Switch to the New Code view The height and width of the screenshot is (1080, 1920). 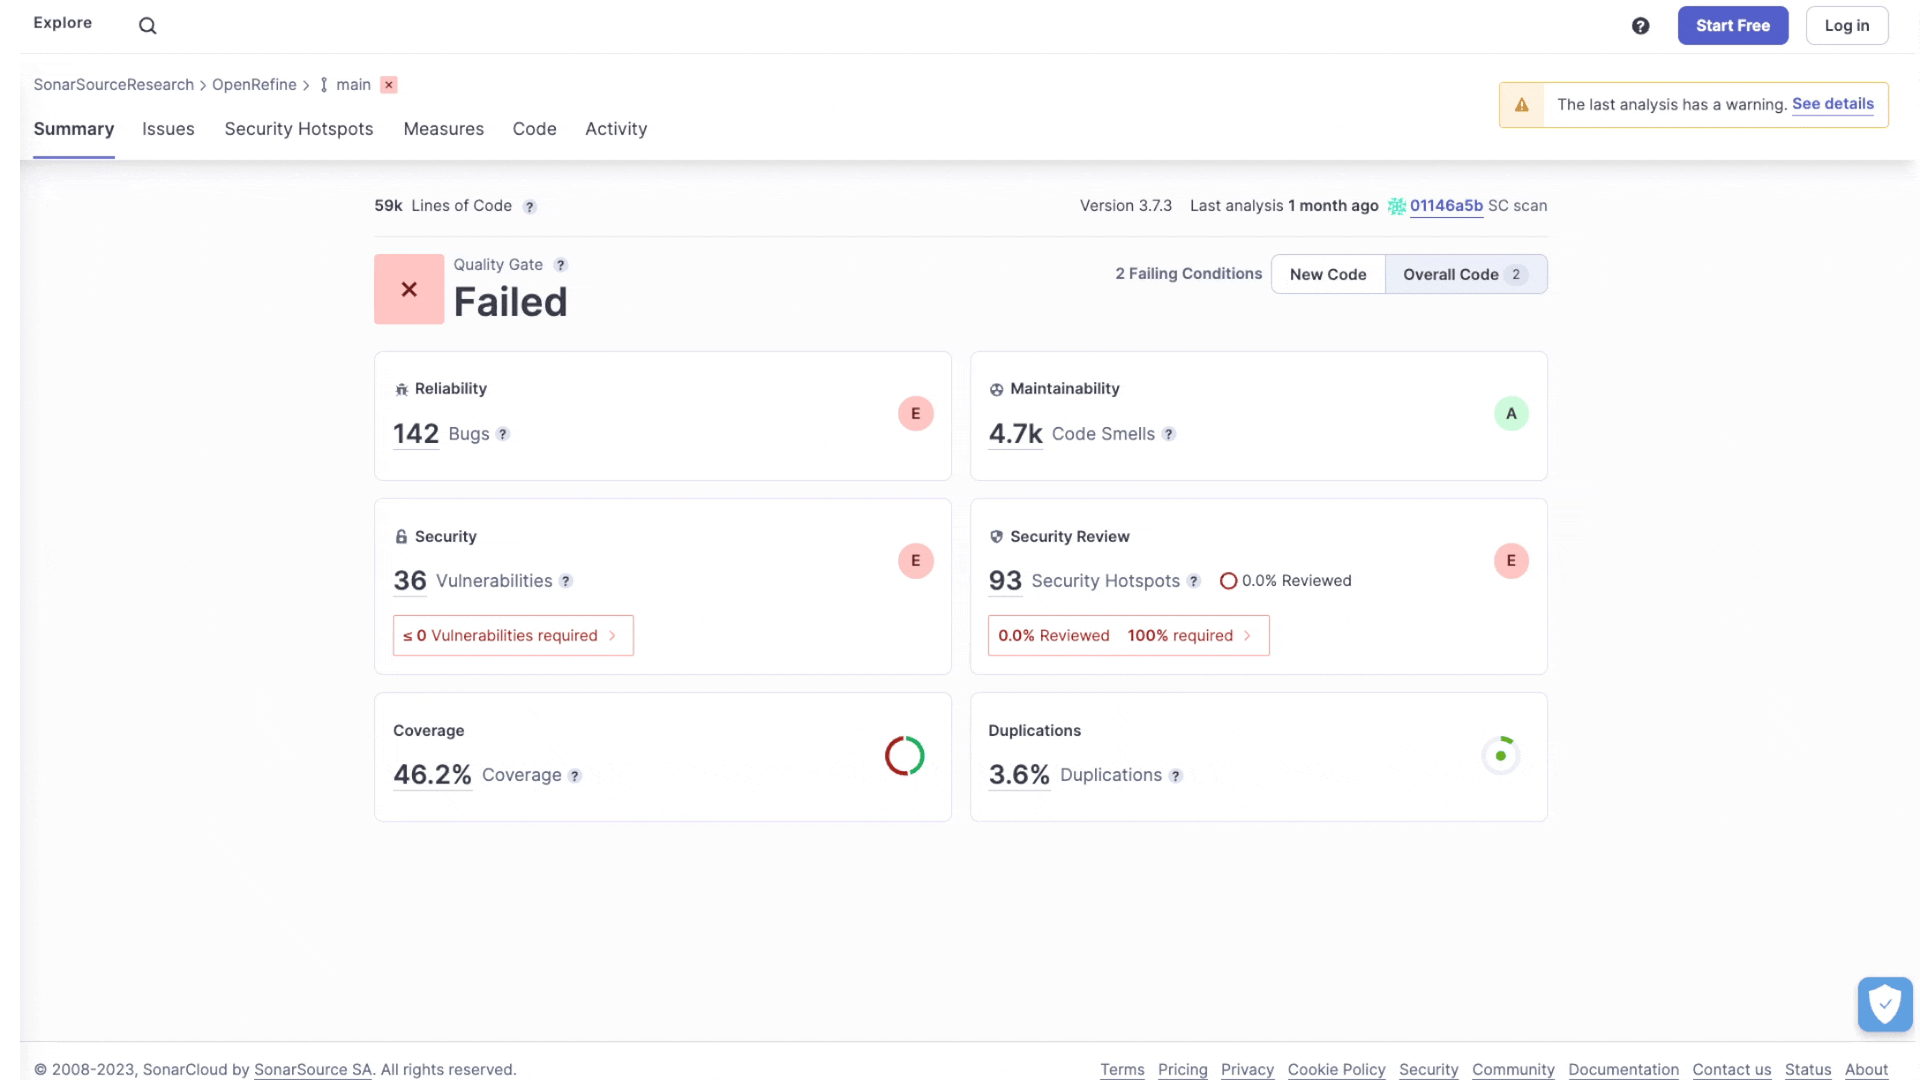1327,275
